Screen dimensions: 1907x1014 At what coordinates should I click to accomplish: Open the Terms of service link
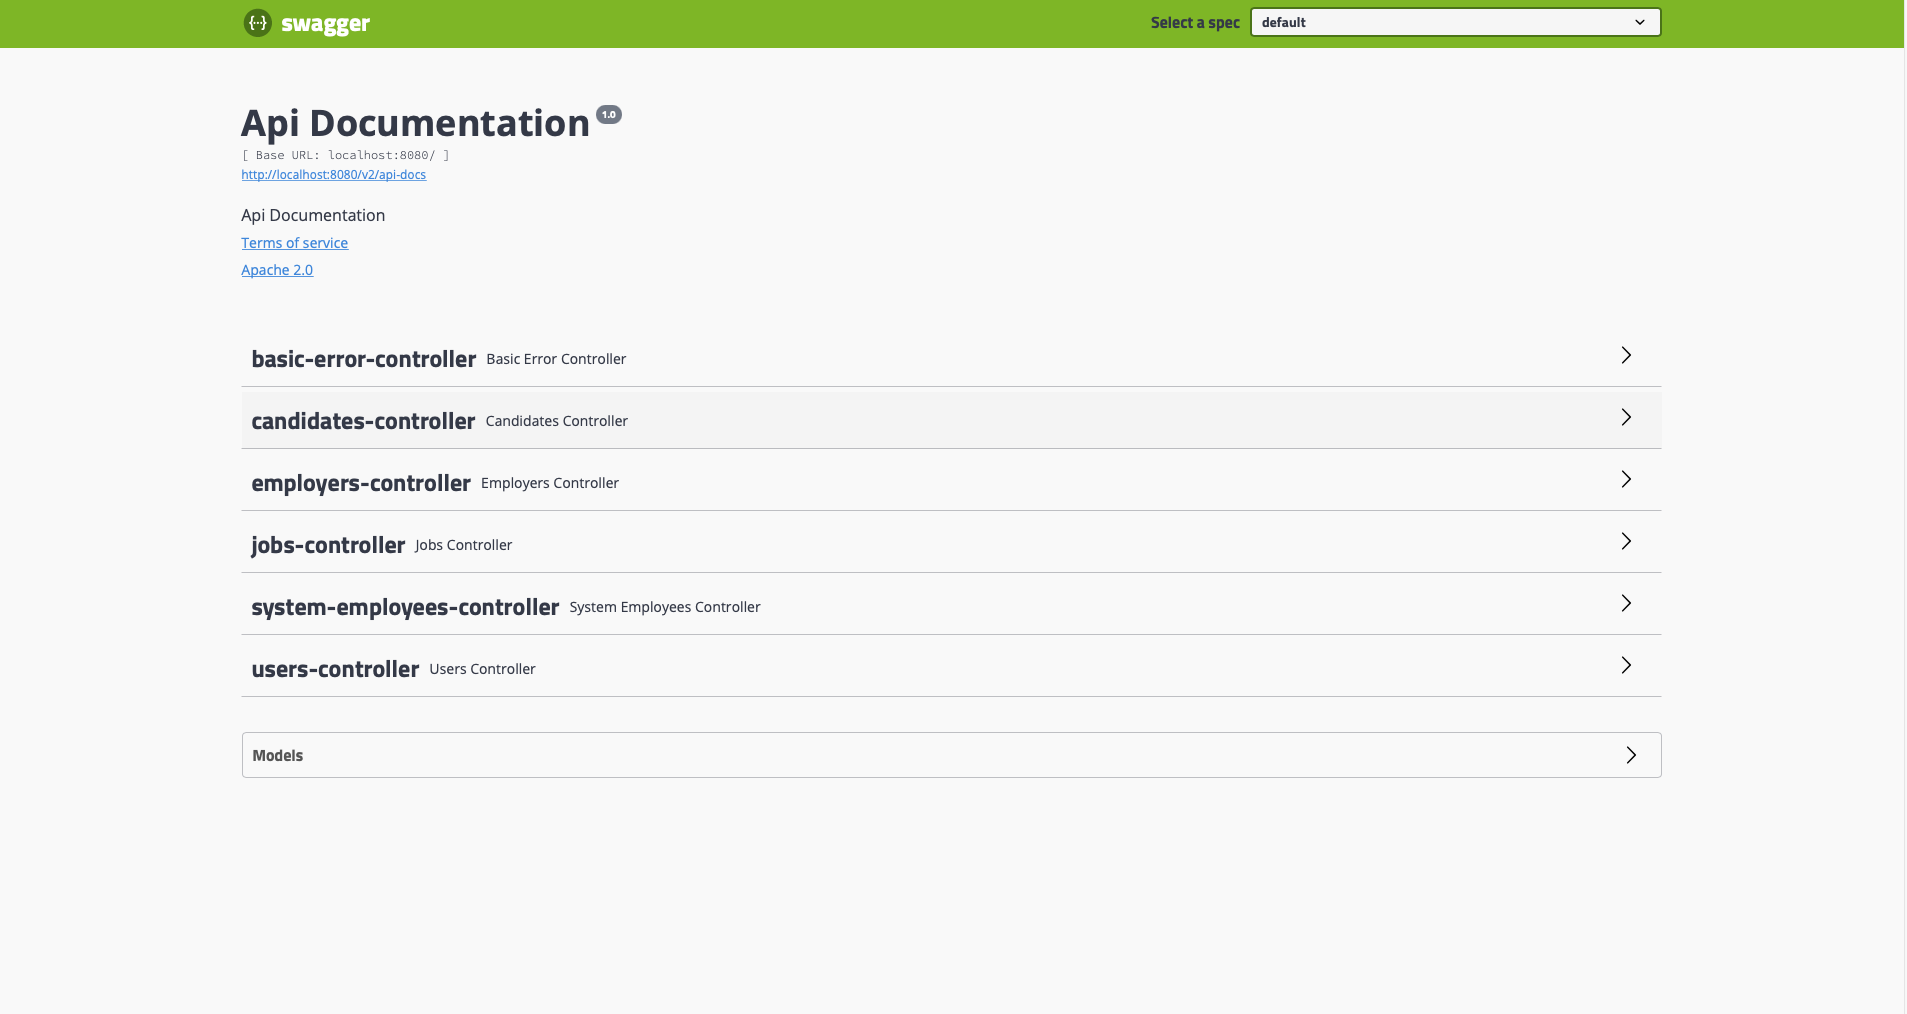[294, 243]
